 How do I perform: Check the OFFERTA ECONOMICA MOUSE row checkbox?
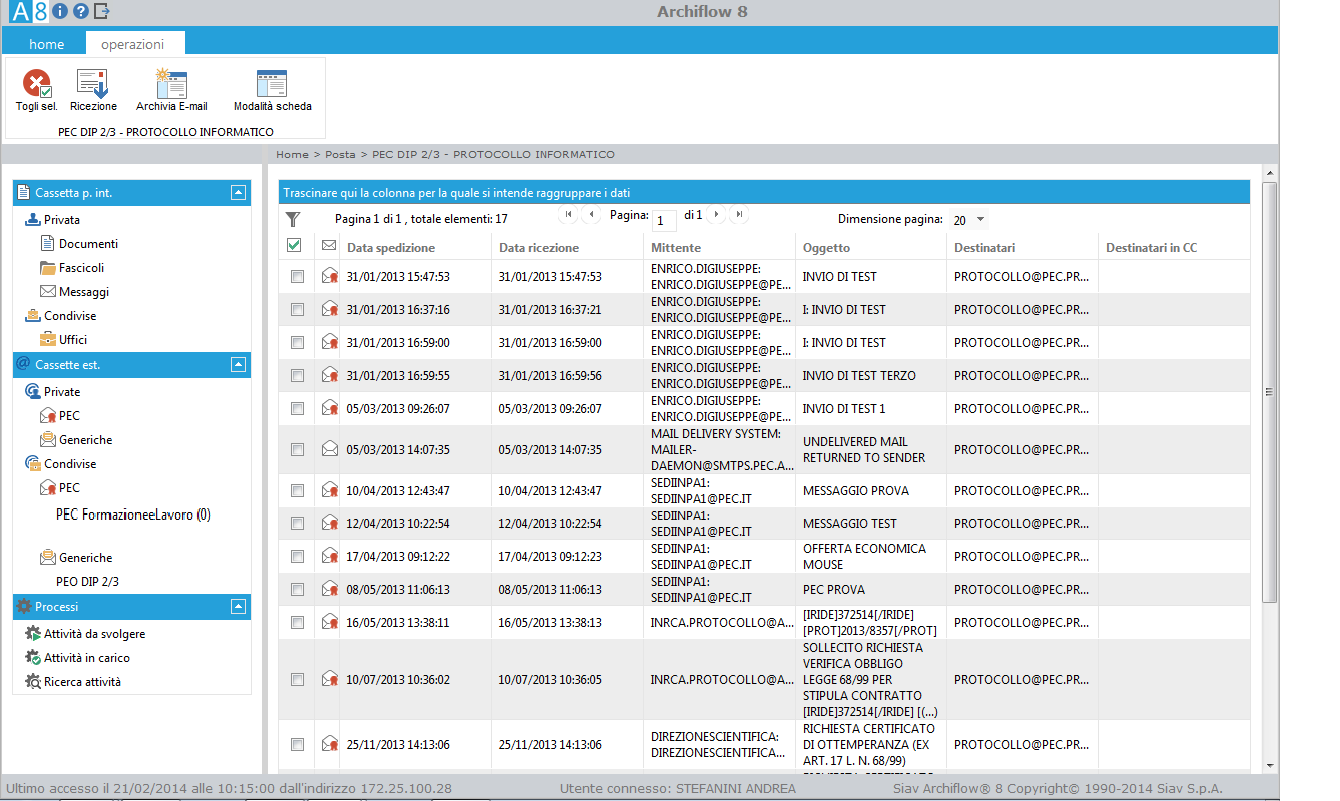297,556
